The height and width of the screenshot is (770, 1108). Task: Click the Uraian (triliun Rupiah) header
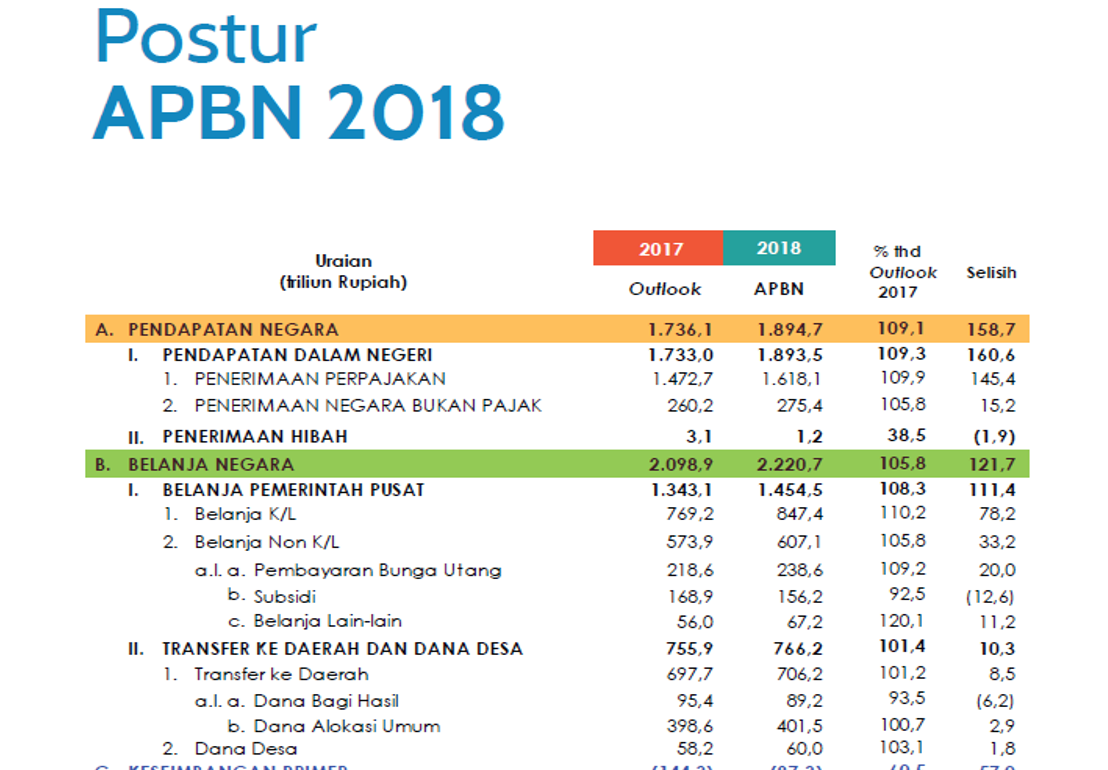click(343, 271)
